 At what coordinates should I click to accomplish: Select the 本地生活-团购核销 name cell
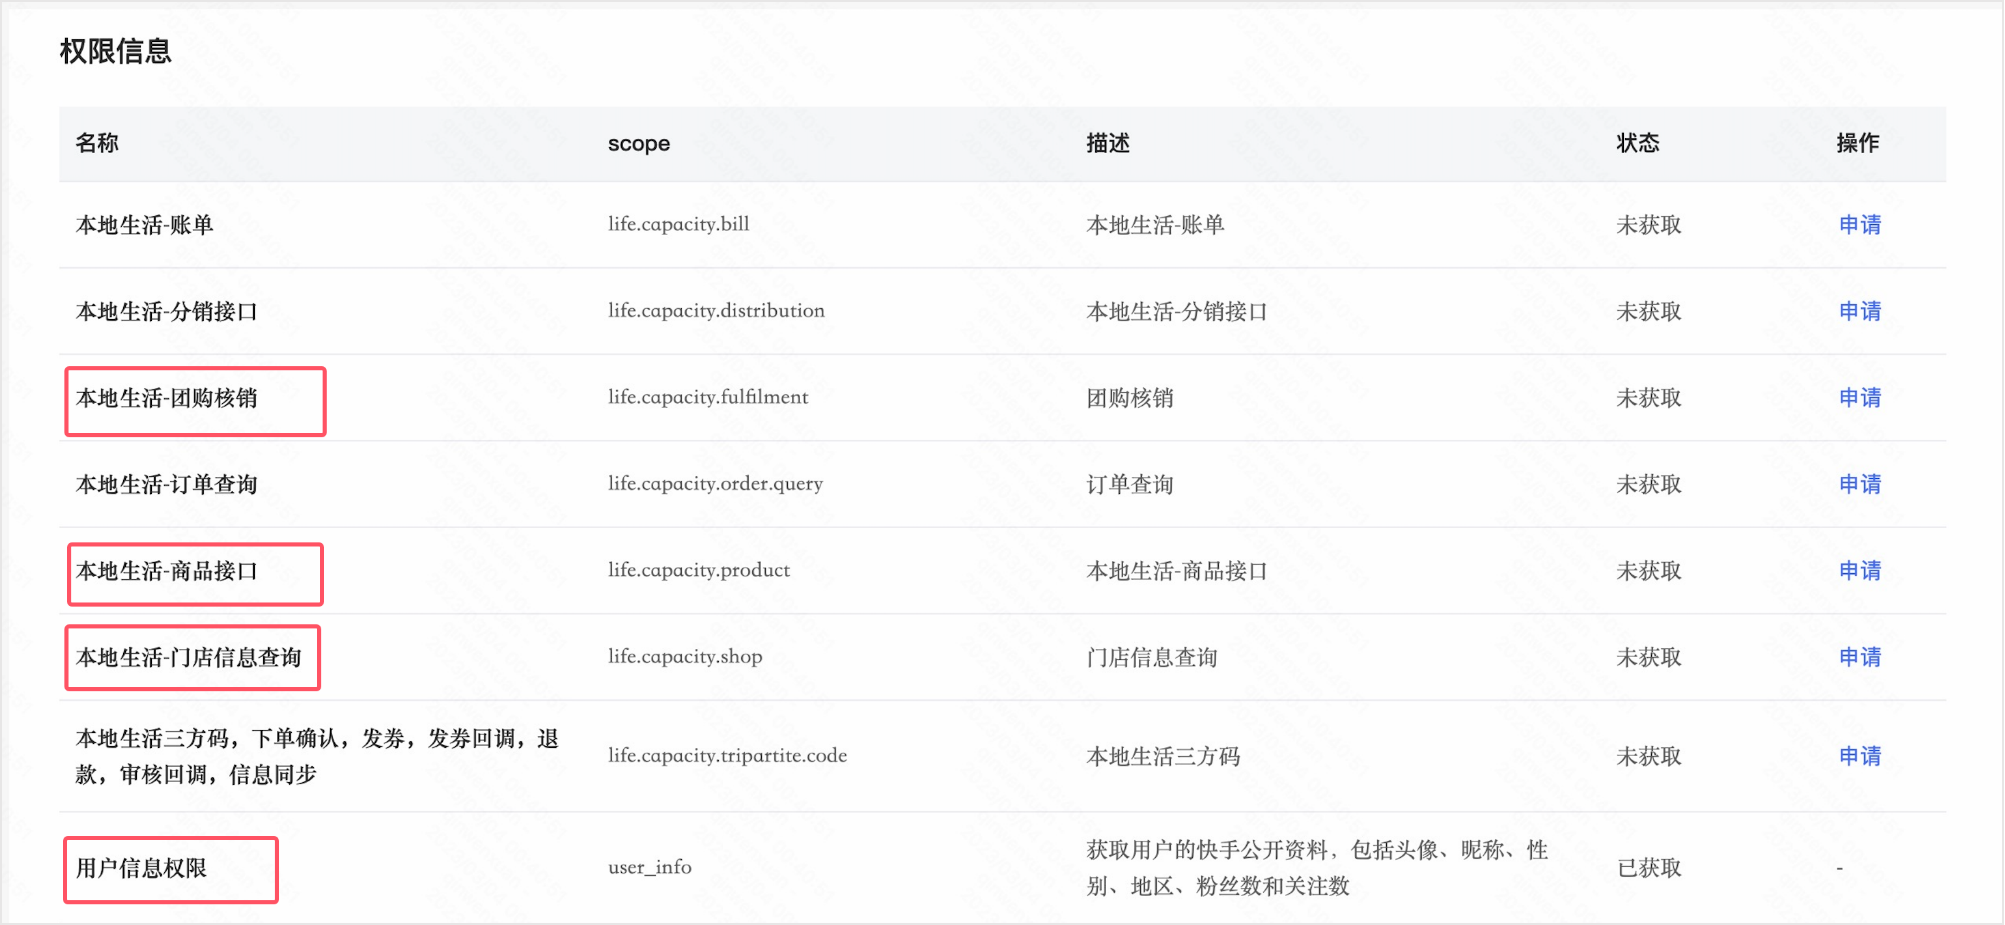click(x=167, y=399)
